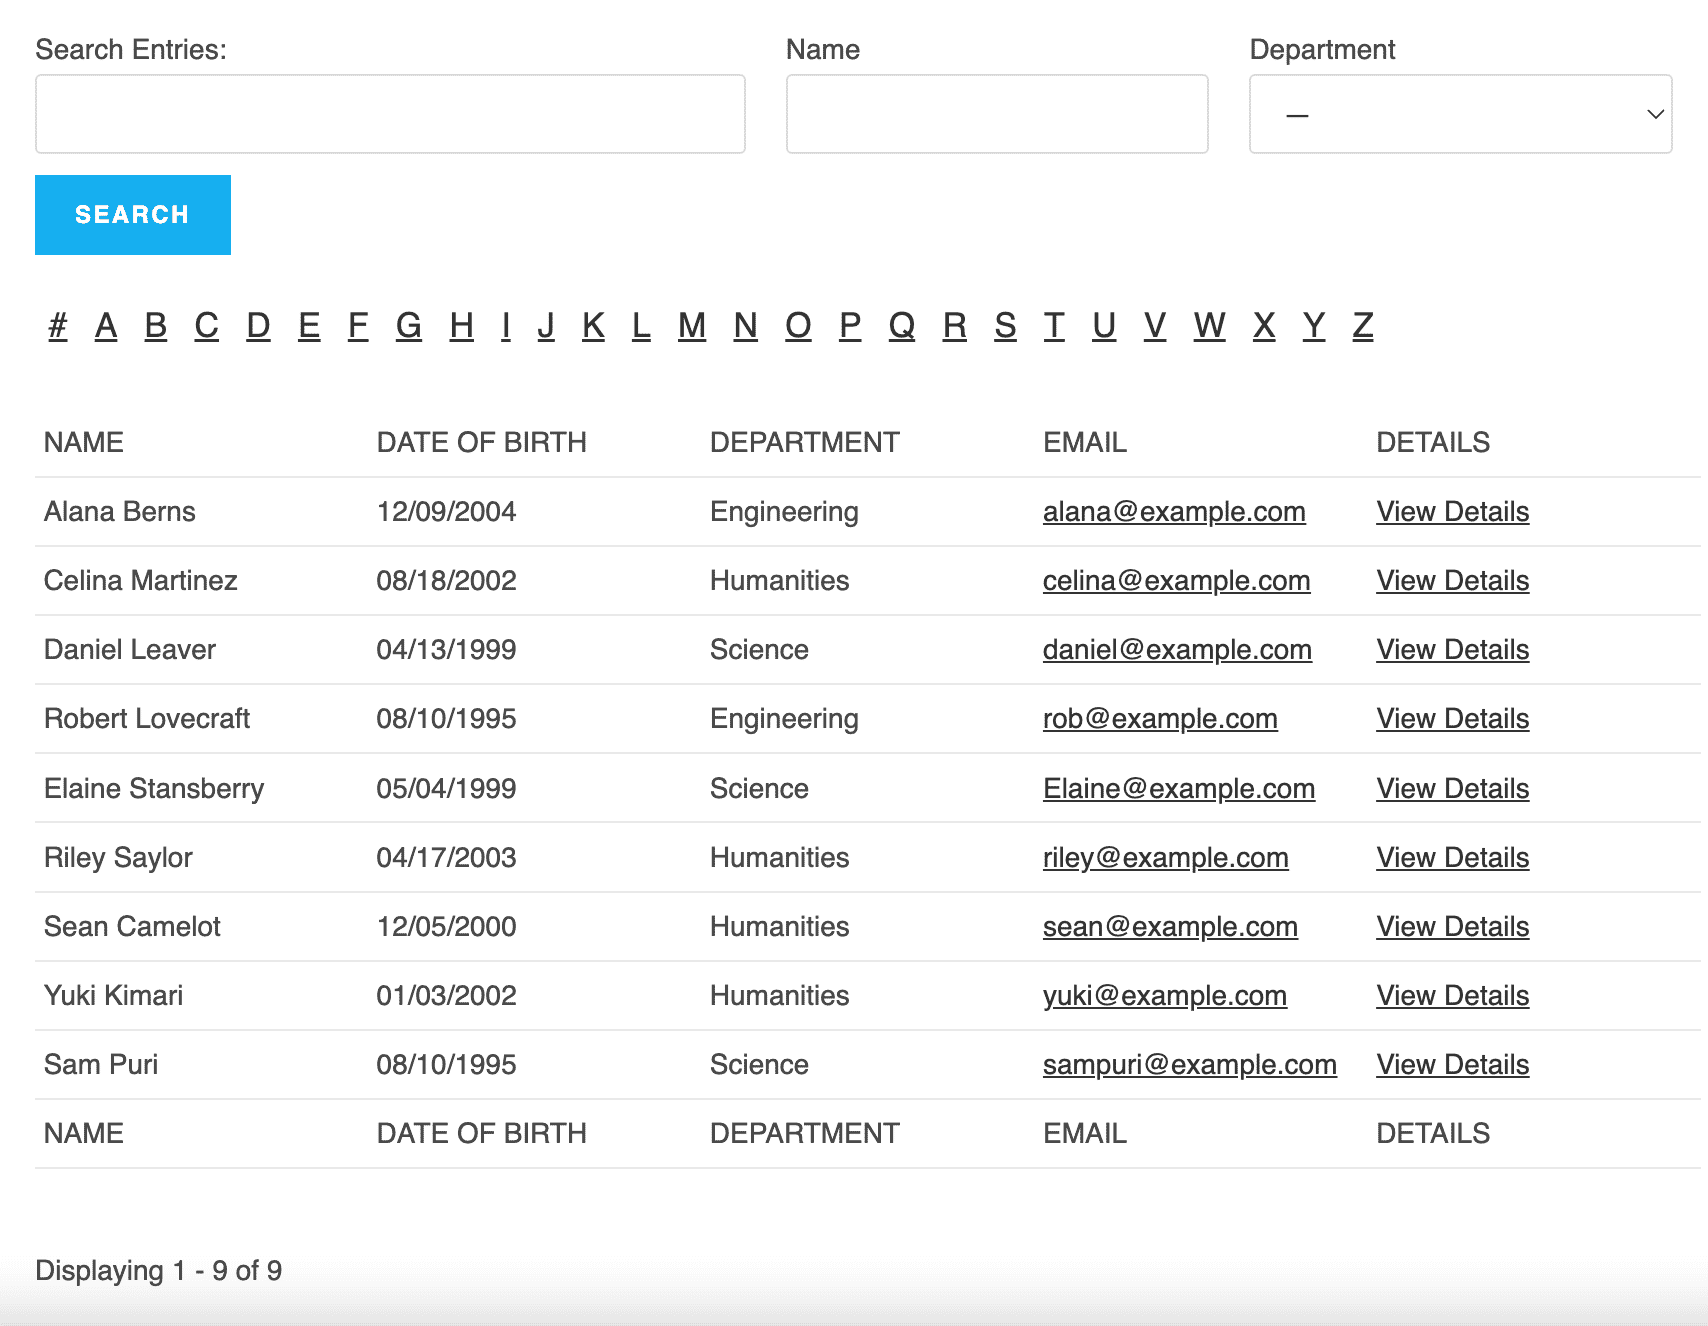The height and width of the screenshot is (1326, 1708).
Task: View Details for Robert Lovecraft
Action: tap(1453, 719)
